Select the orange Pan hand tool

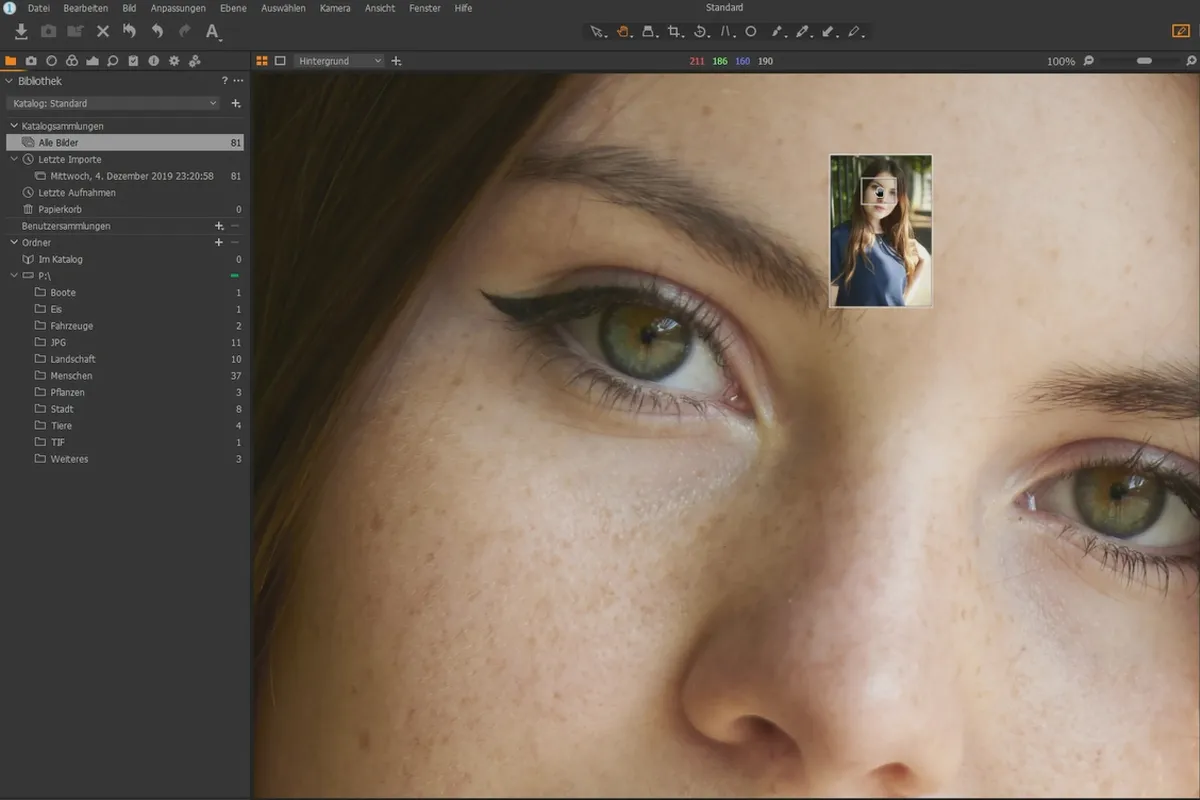tap(623, 32)
